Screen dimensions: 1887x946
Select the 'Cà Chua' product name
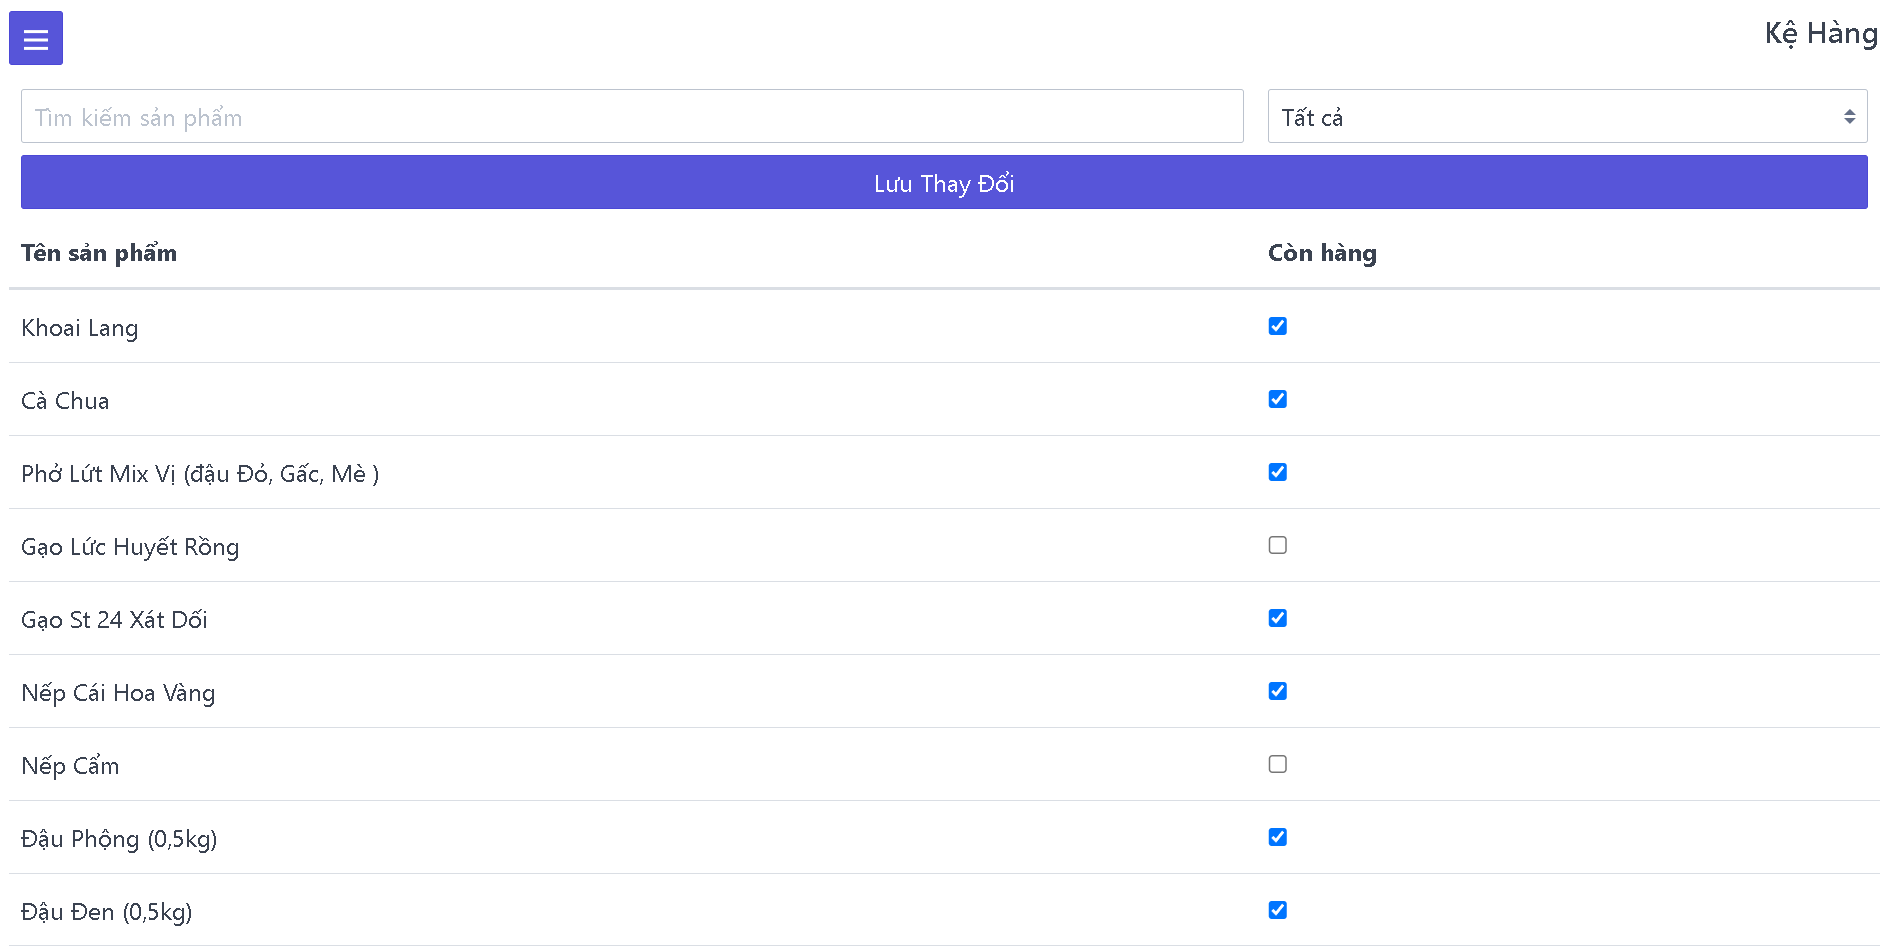click(x=65, y=401)
